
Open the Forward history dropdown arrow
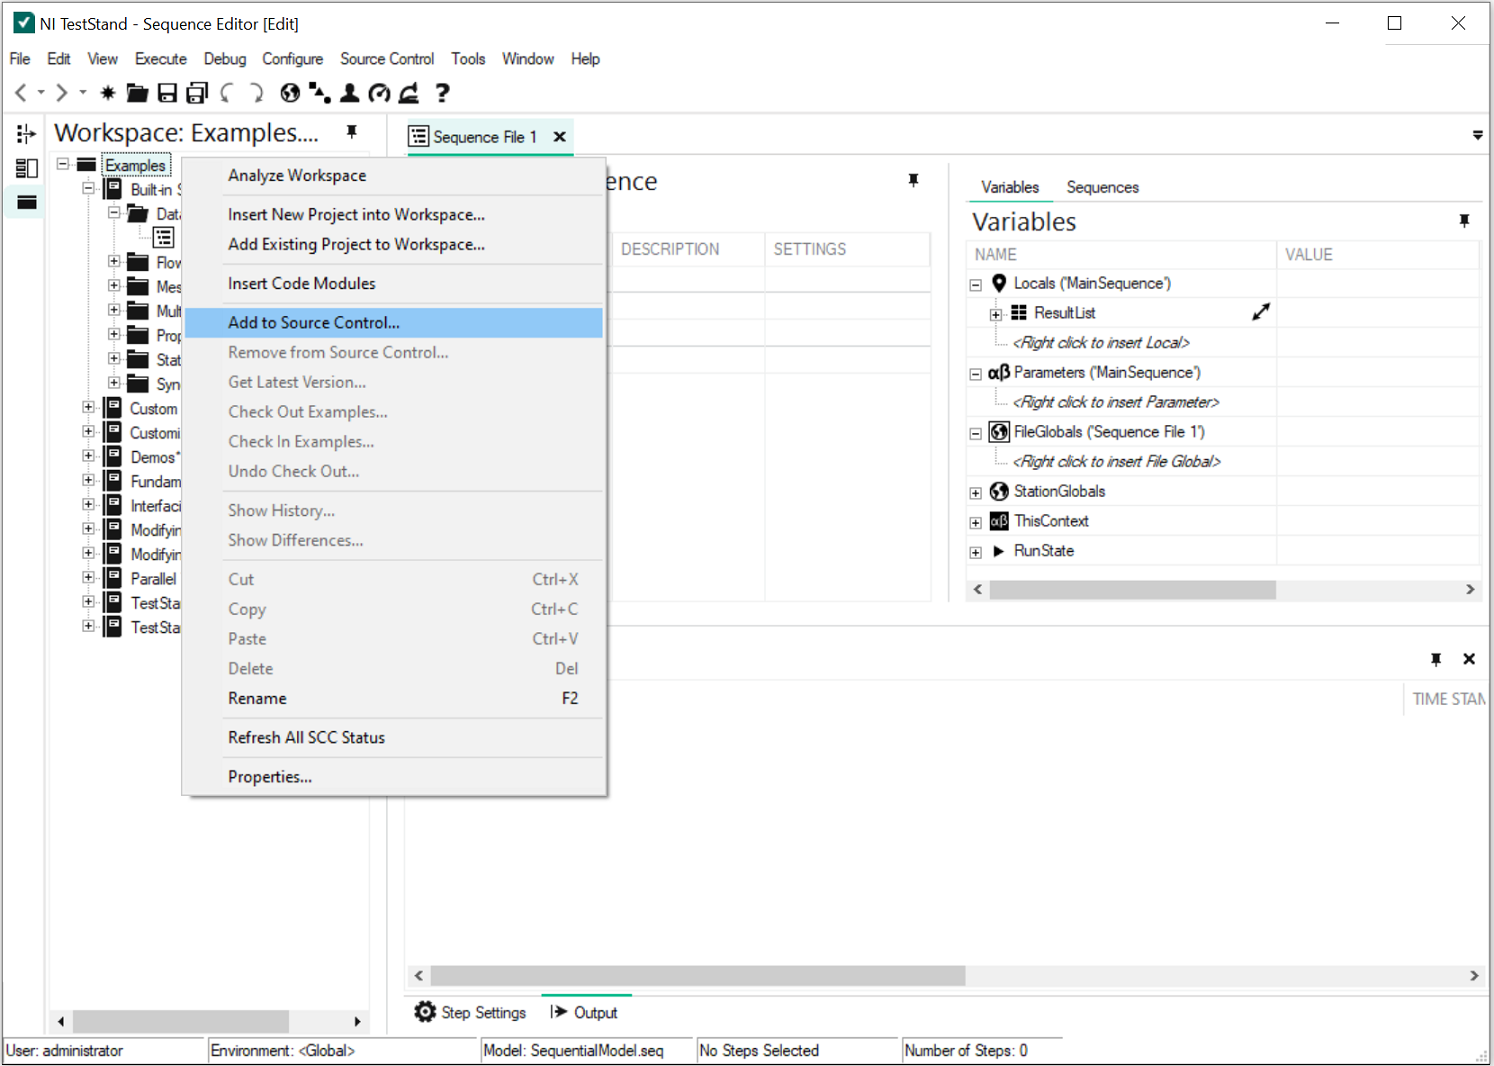pos(83,93)
